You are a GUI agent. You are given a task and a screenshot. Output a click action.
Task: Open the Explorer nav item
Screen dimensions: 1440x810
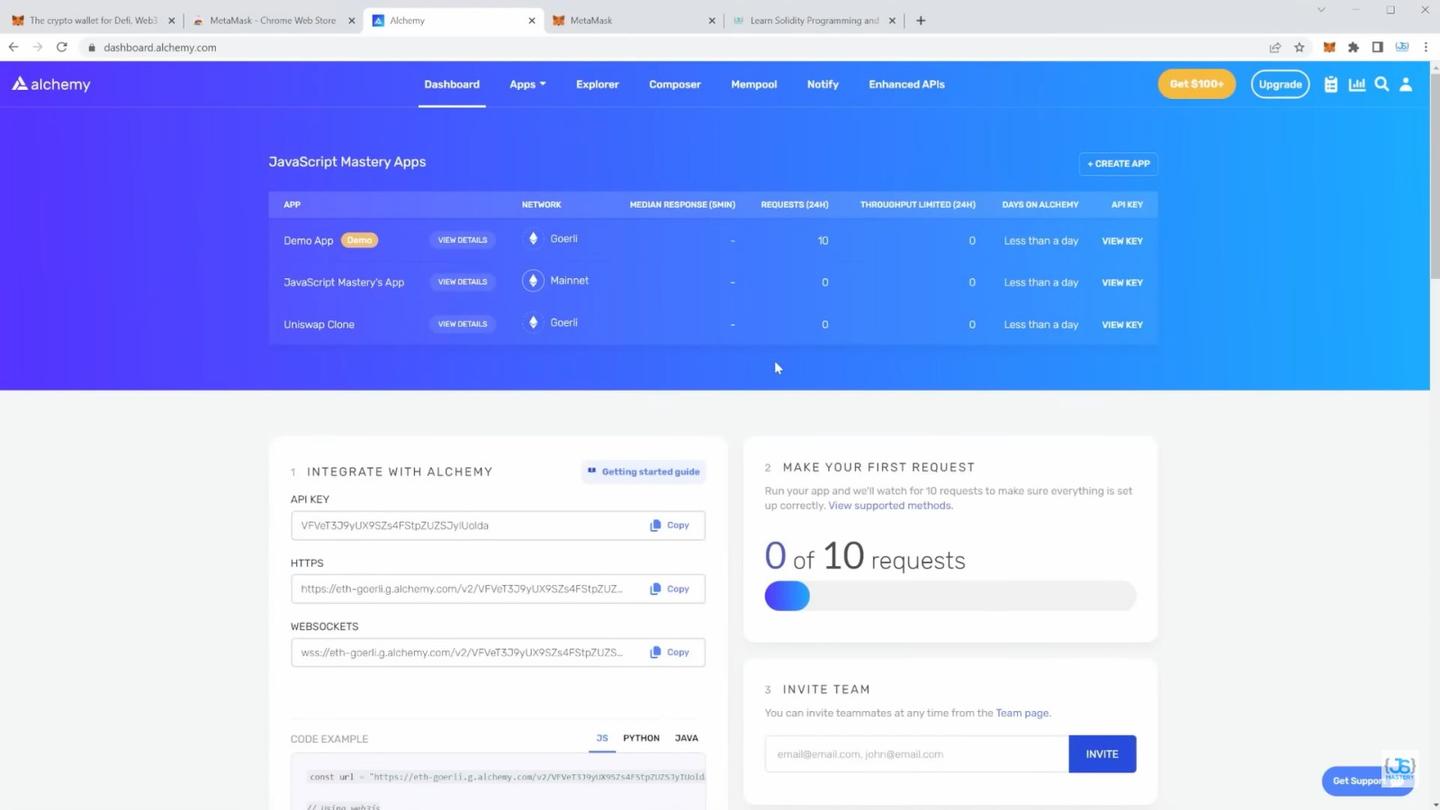(597, 84)
